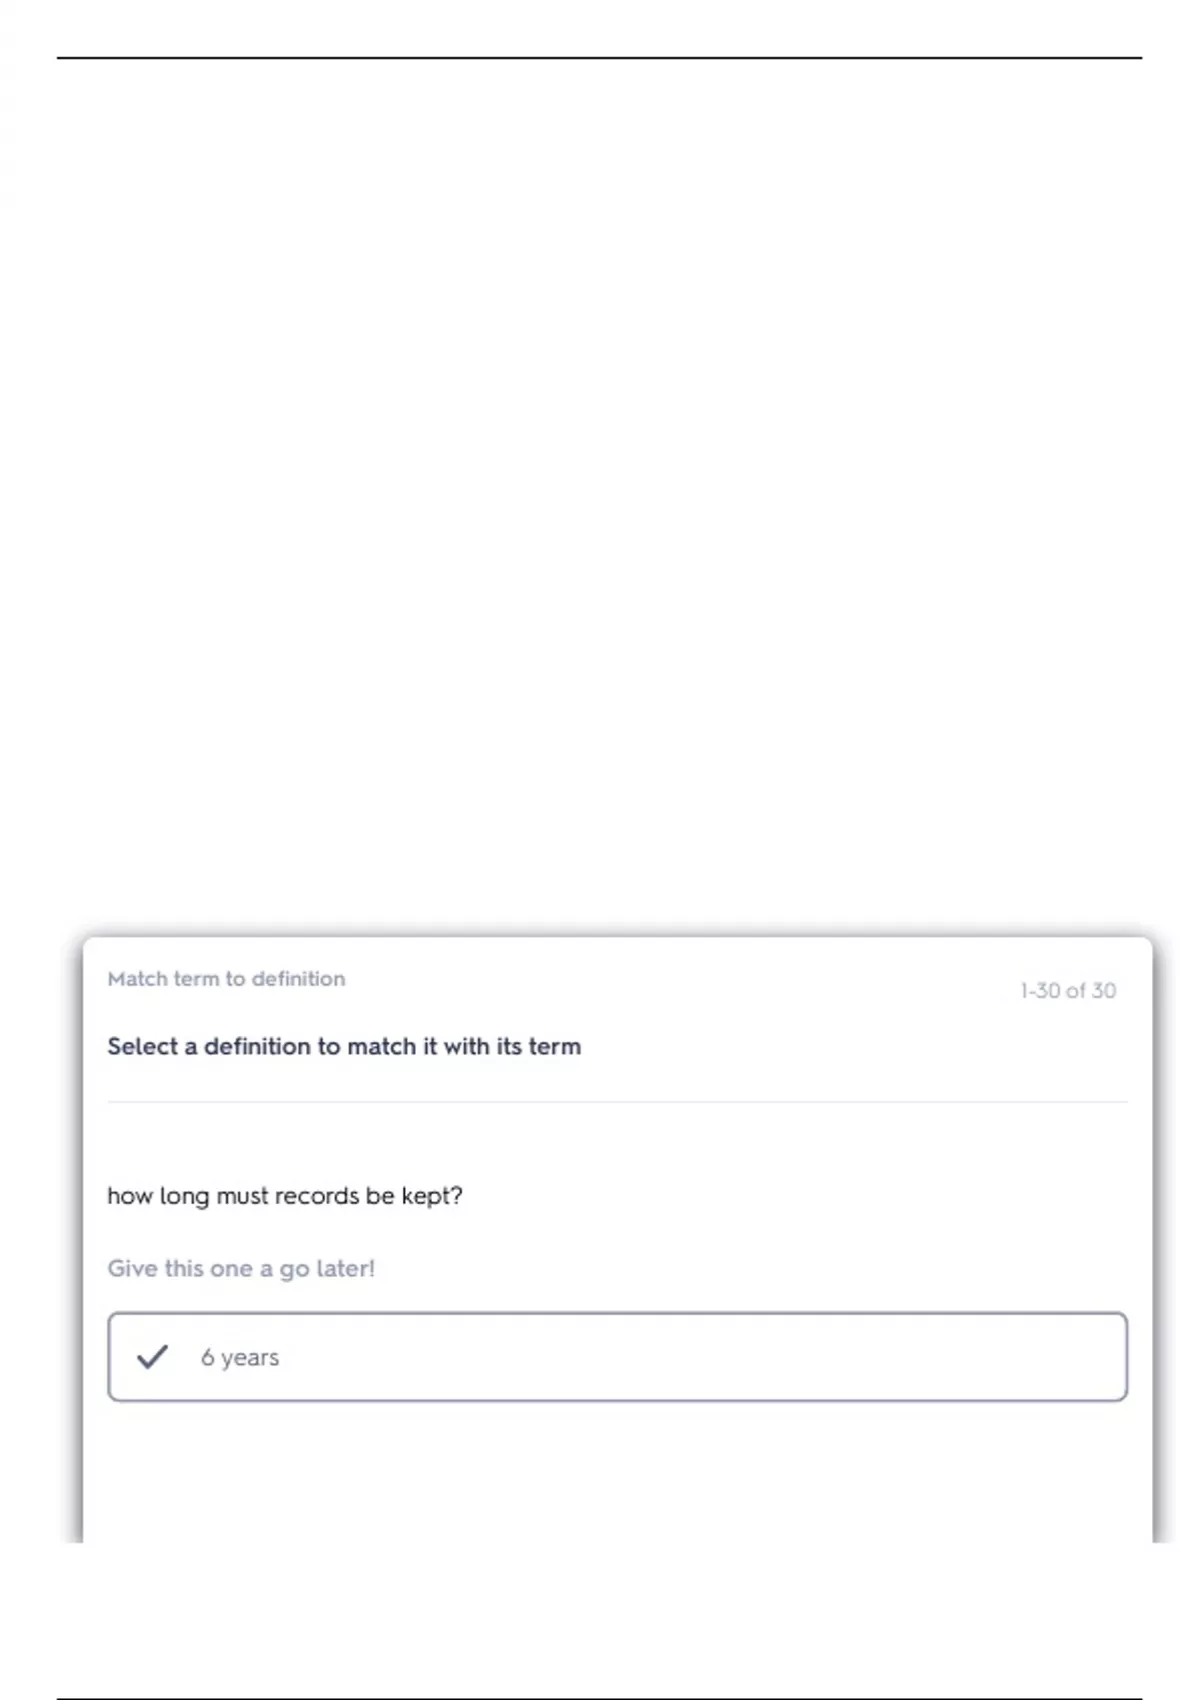Click the bold "Select a definition" instruction heading
This screenshot has width=1200, height=1700.
point(343,1046)
